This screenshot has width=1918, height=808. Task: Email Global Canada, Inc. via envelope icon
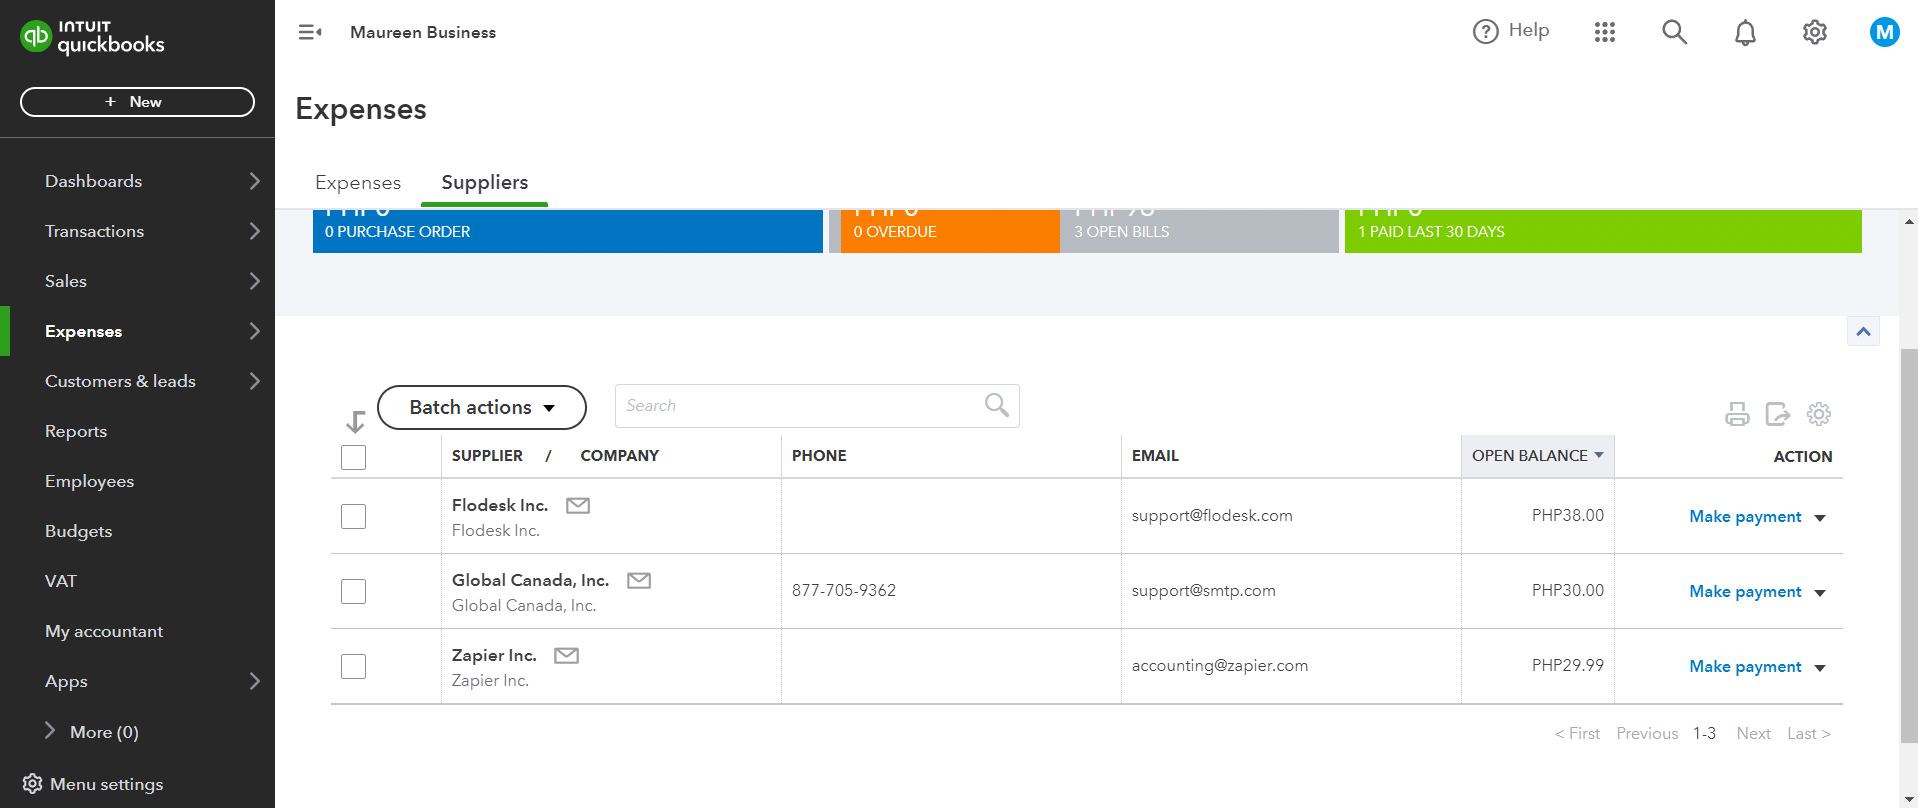[x=639, y=581]
